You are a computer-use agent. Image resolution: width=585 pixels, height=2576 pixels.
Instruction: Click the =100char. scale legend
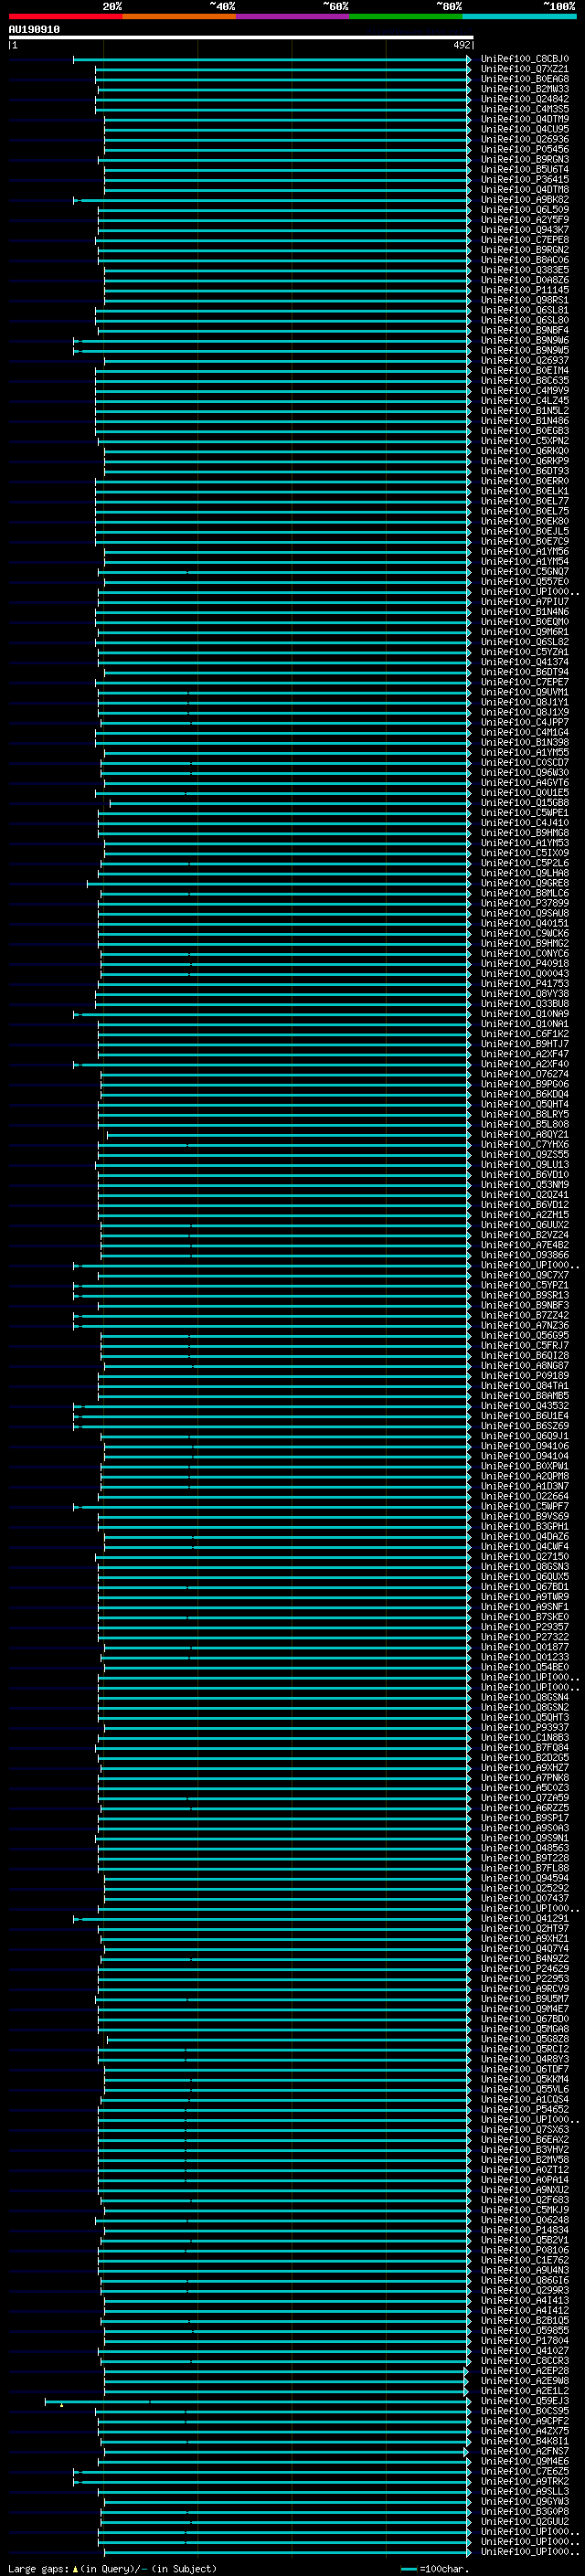point(434,2568)
